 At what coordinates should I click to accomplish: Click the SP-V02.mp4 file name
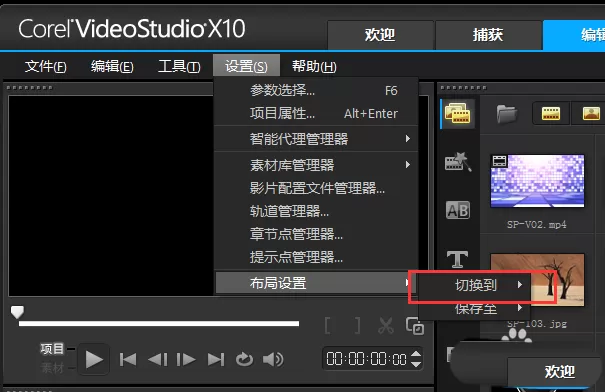[537, 225]
